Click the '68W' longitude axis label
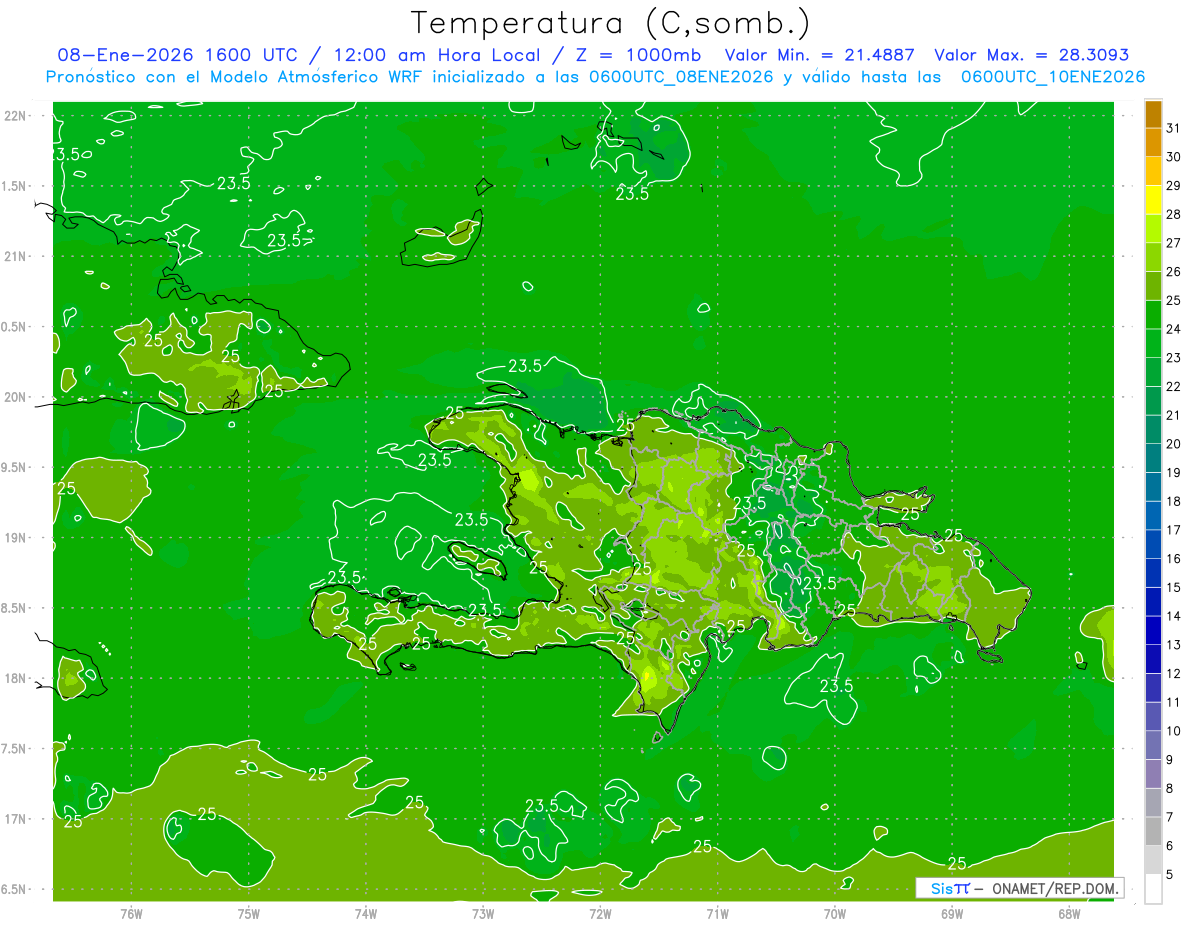The width and height of the screenshot is (1200, 927). 1069,913
